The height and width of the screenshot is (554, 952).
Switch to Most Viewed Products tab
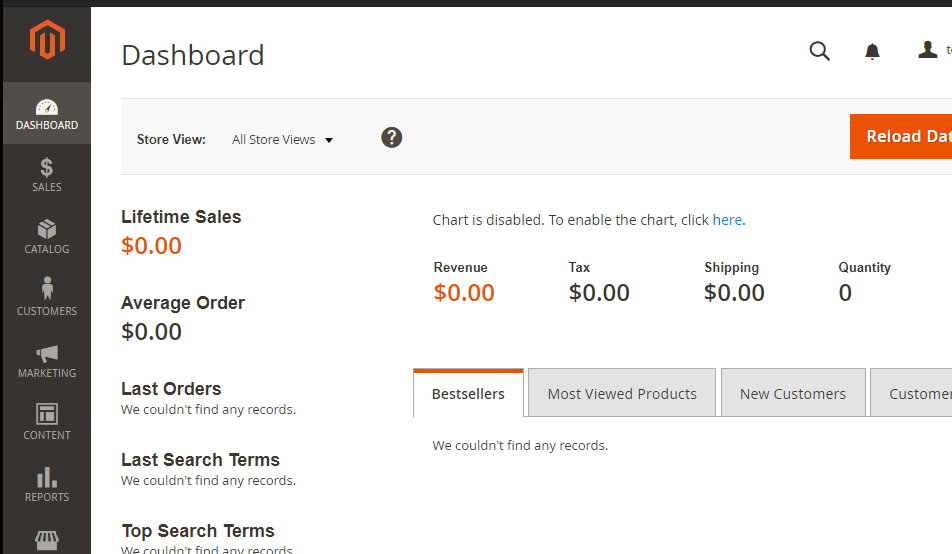[622, 394]
